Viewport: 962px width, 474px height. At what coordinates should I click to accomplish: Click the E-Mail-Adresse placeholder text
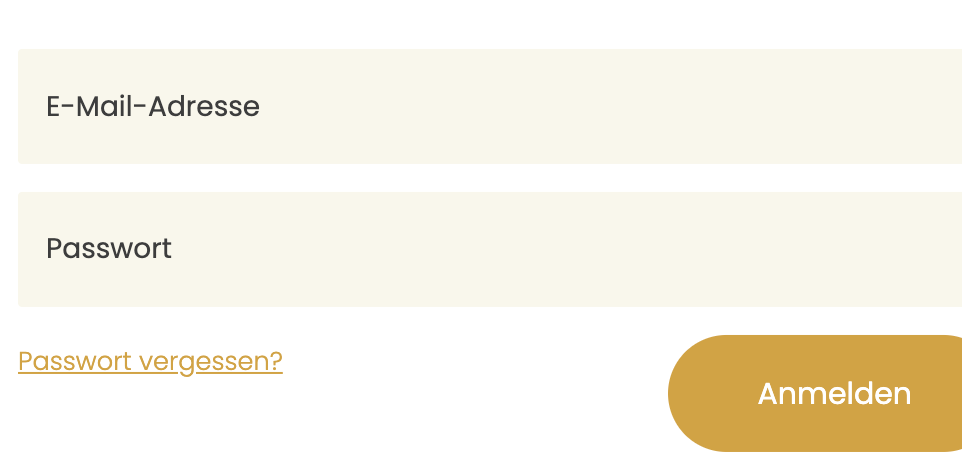coord(153,106)
